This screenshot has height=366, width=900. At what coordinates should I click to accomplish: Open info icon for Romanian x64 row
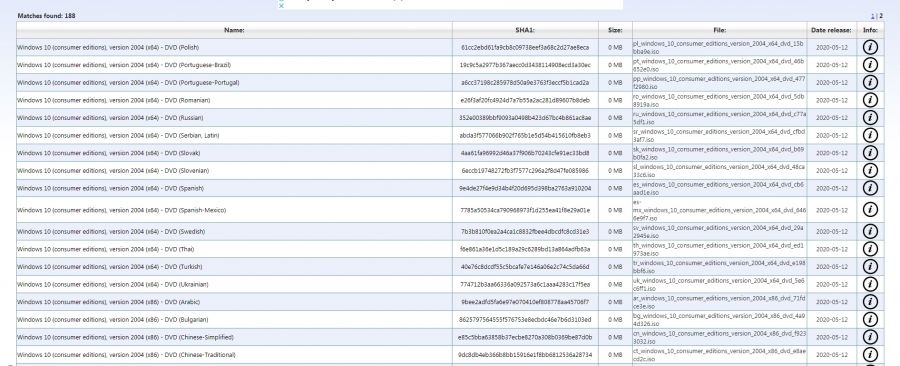click(870, 100)
